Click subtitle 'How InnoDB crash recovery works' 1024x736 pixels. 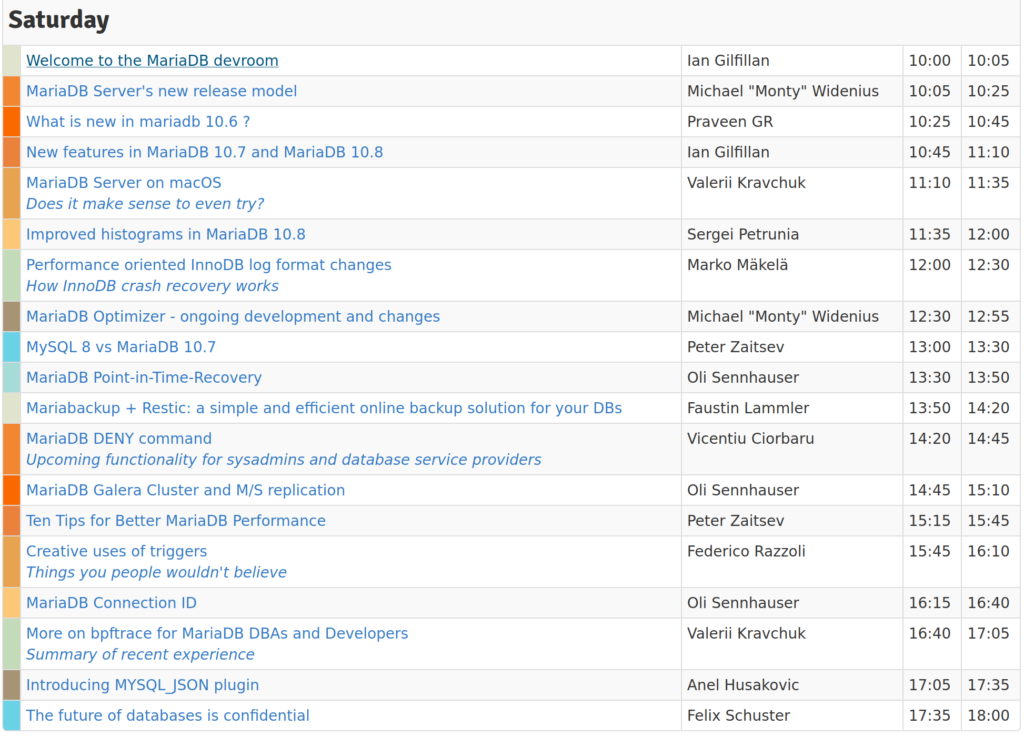click(x=152, y=286)
